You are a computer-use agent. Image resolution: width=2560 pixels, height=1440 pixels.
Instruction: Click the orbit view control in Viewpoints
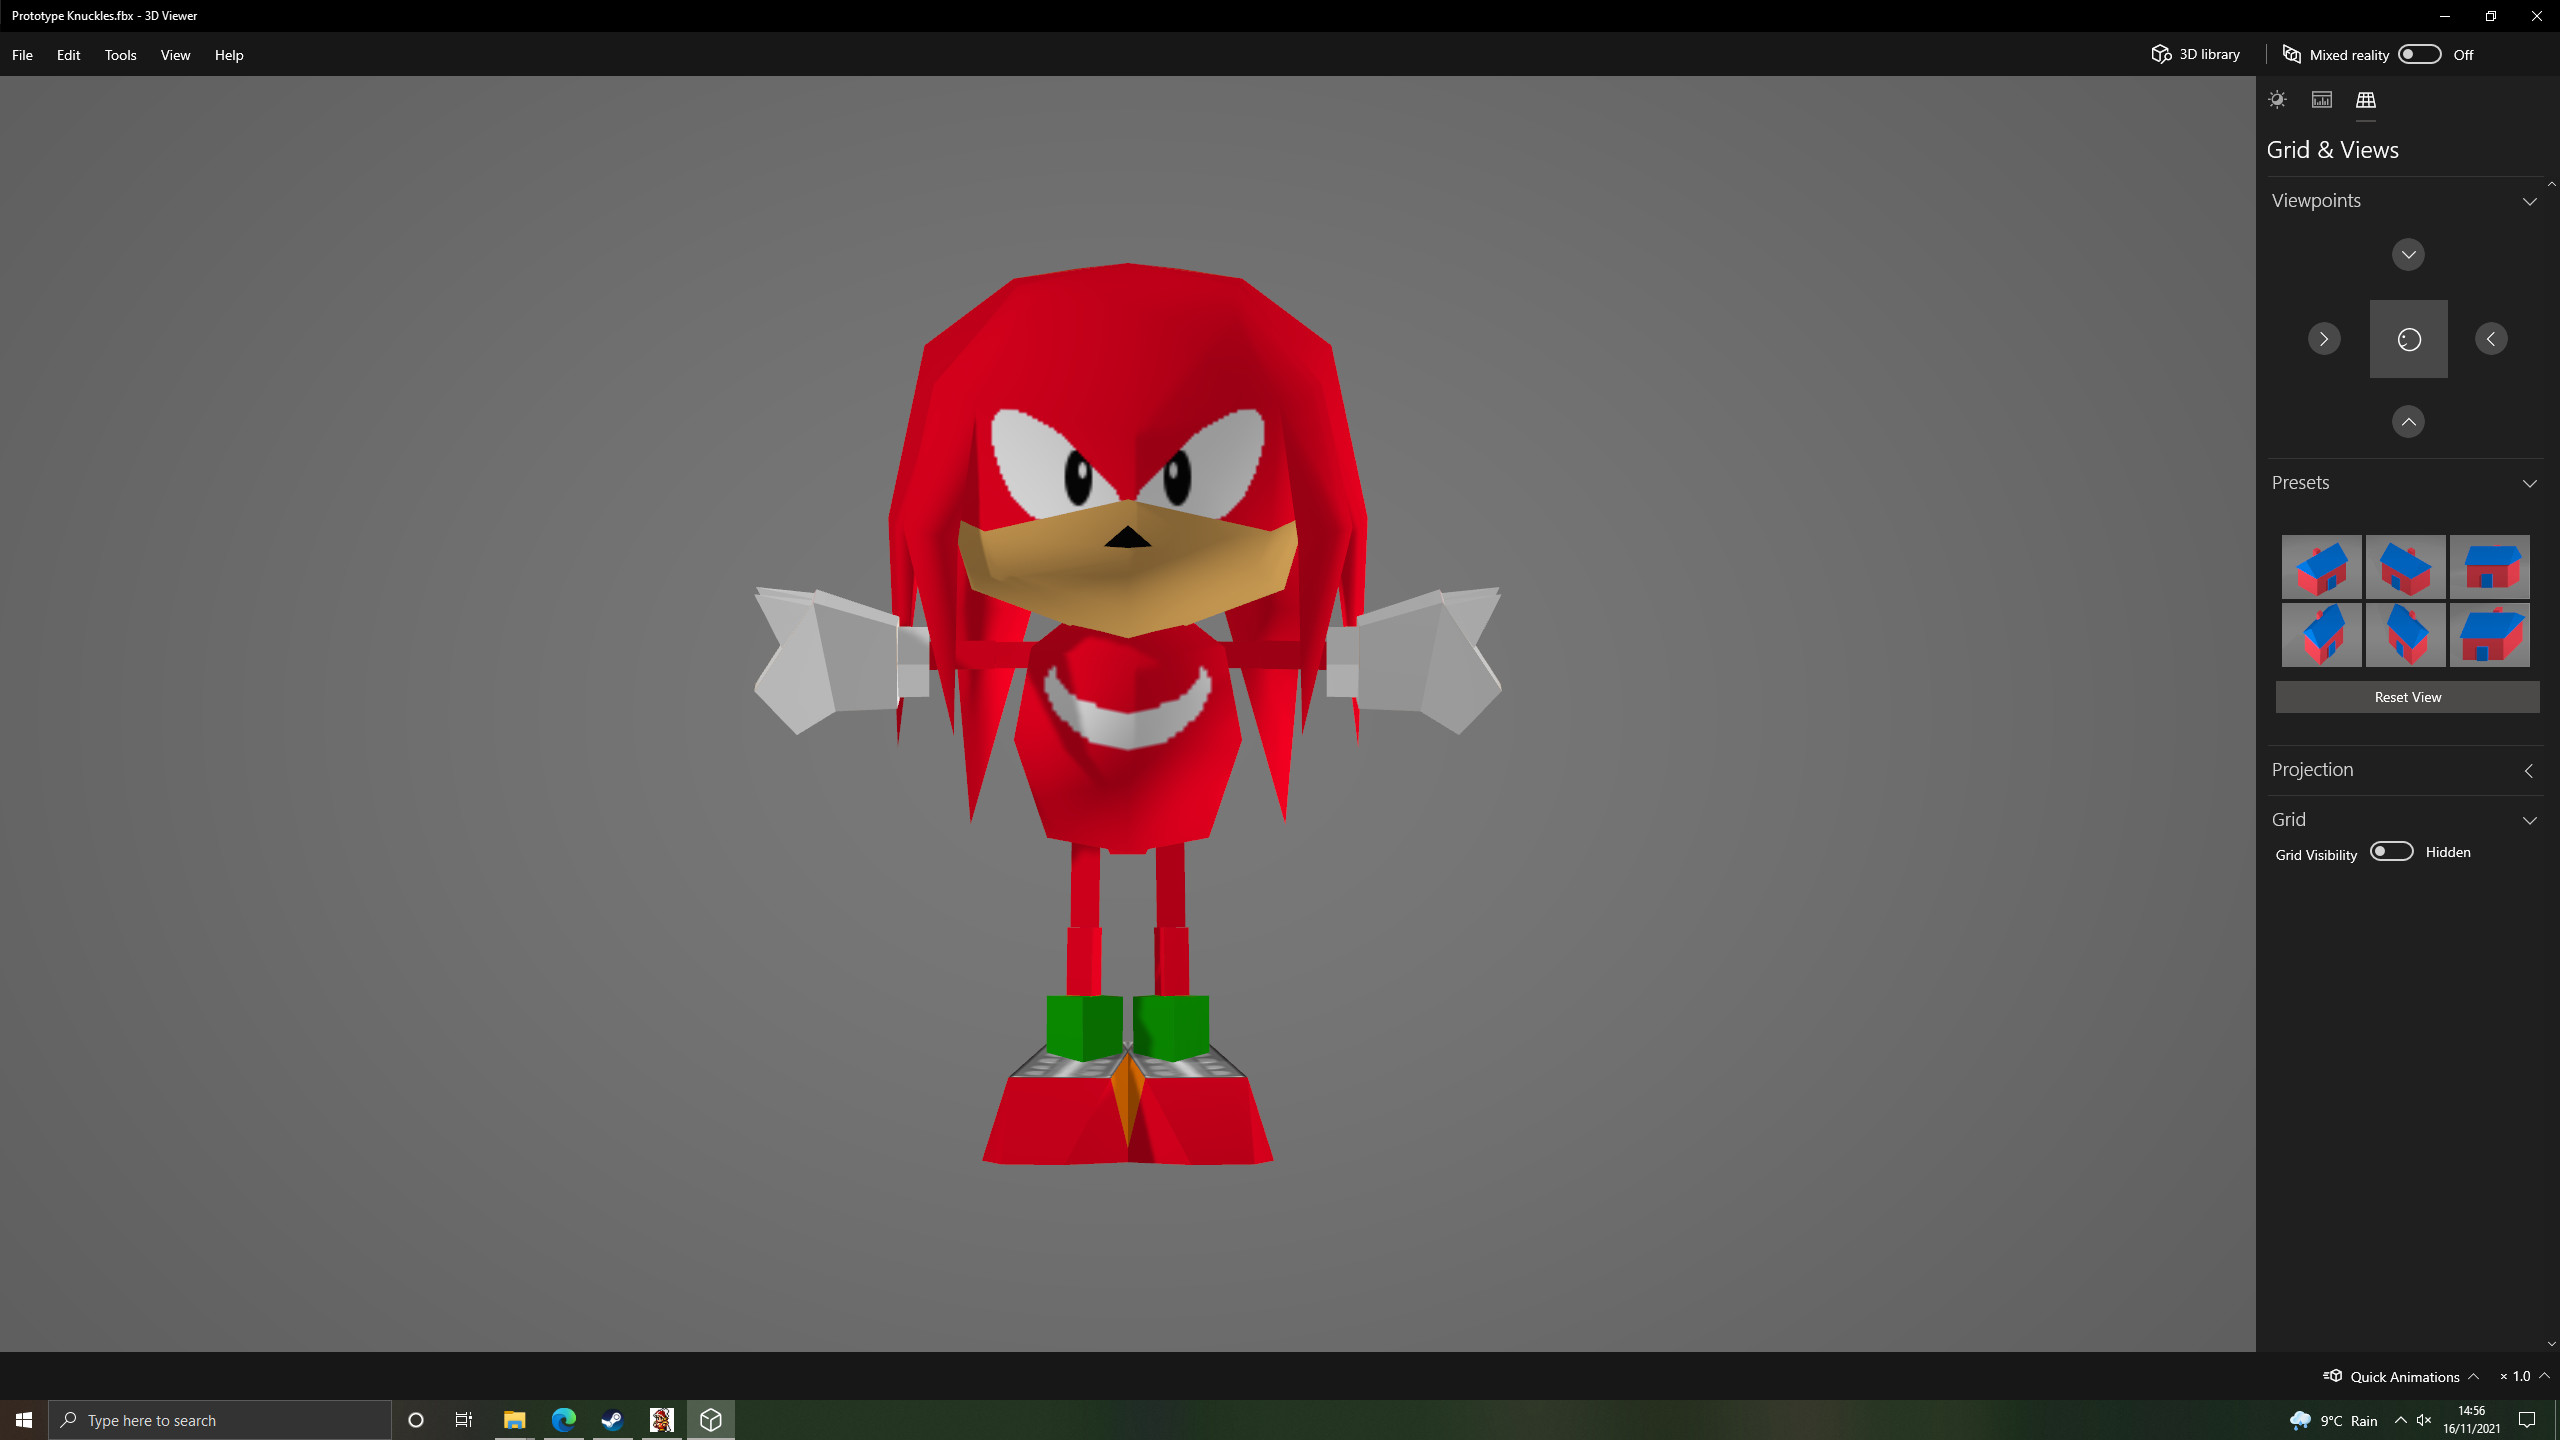coord(2408,338)
